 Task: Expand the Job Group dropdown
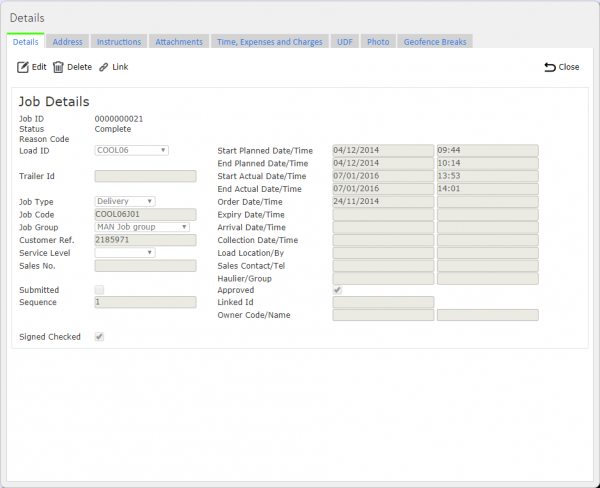[142, 227]
